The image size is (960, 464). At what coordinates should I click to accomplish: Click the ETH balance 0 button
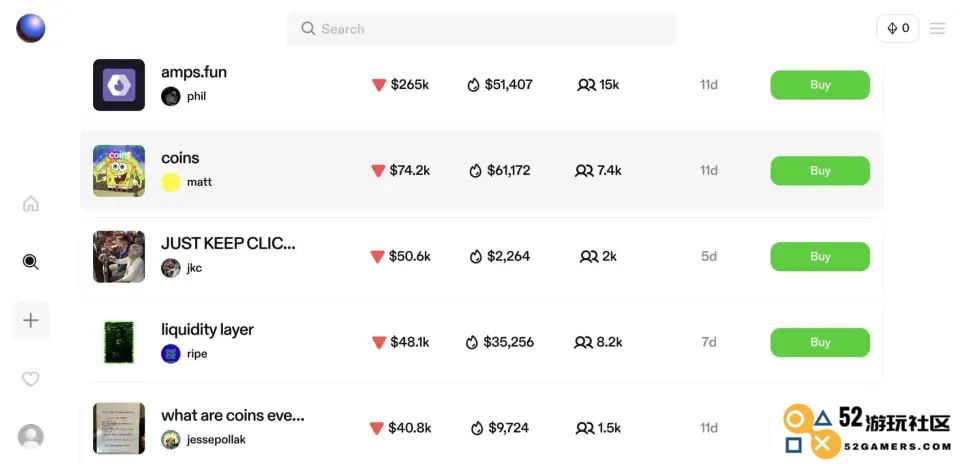pyautogui.click(x=898, y=28)
